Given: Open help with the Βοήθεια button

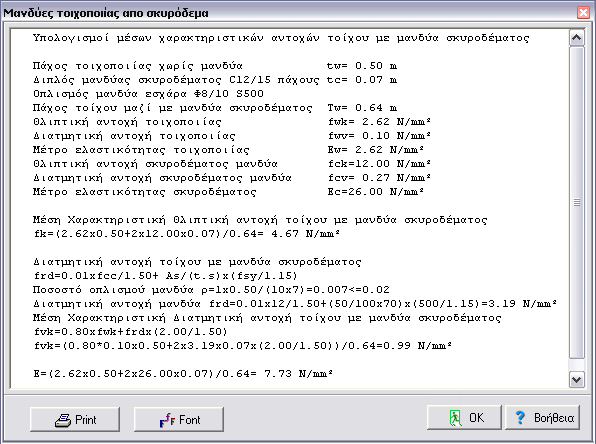Looking at the screenshot, I should (542, 417).
